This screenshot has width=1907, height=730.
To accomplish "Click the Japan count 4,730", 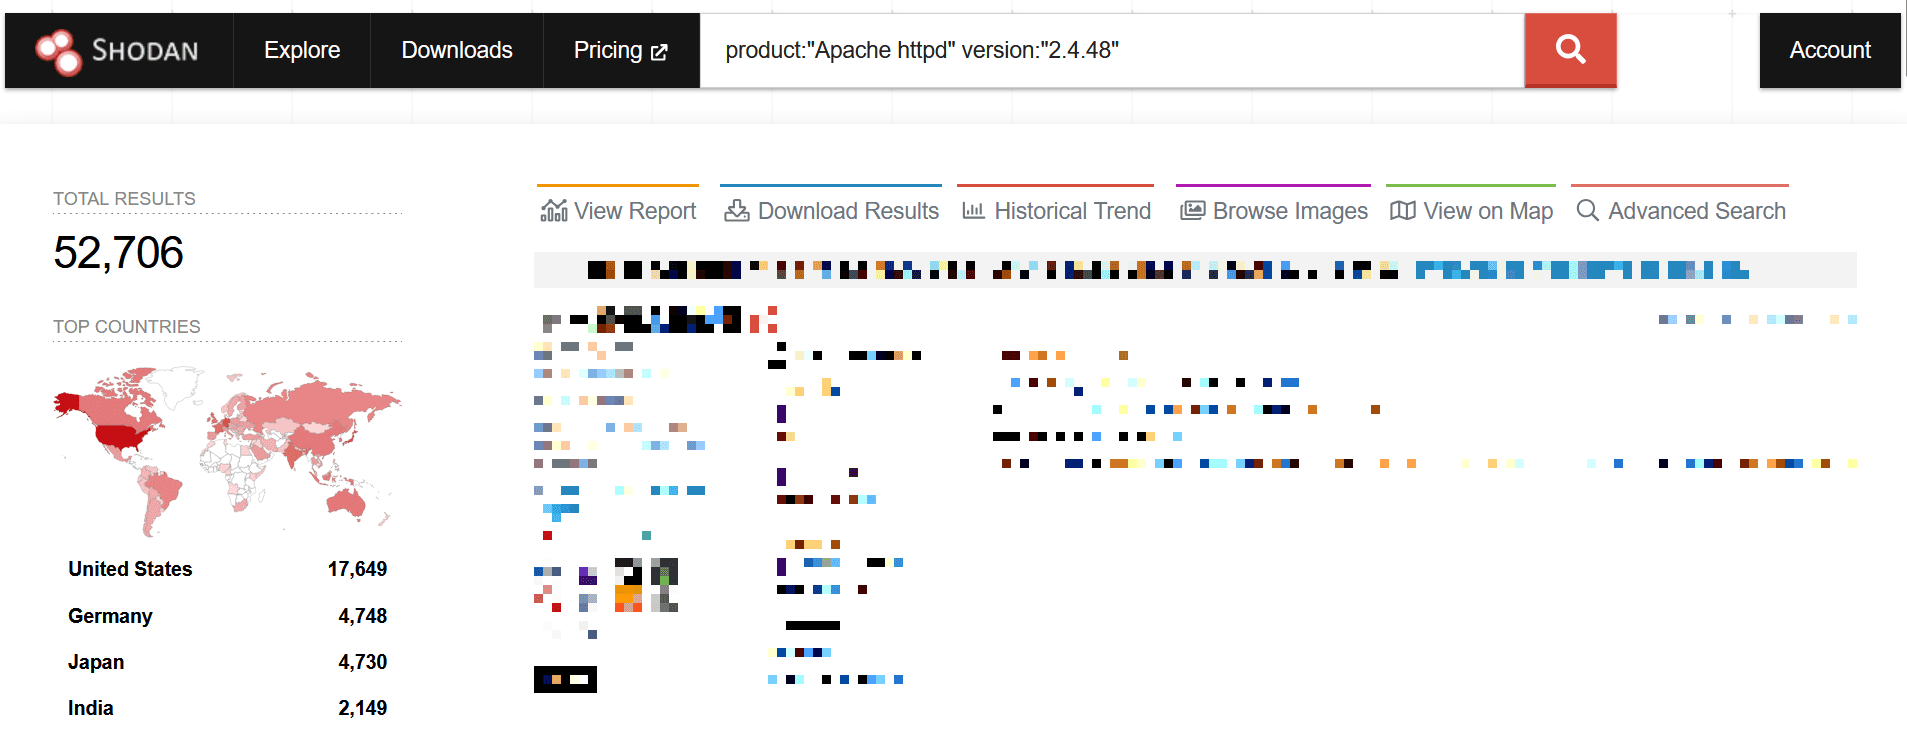I will [362, 662].
